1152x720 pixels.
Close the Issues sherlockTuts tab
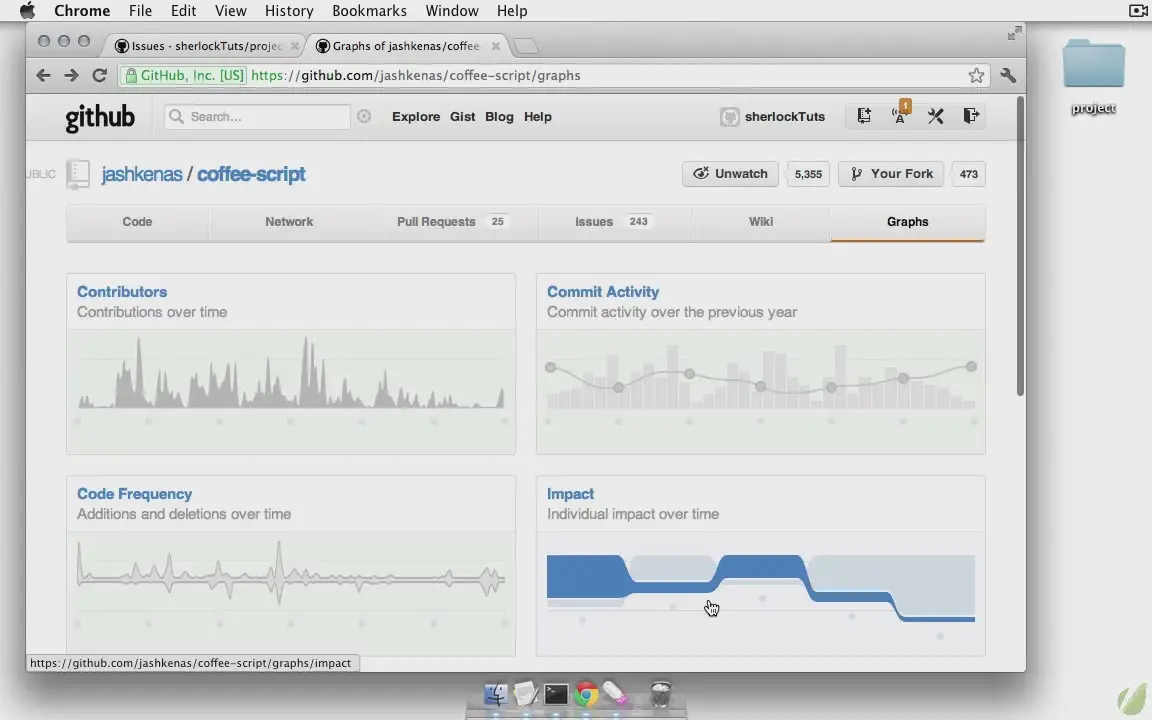[x=295, y=46]
